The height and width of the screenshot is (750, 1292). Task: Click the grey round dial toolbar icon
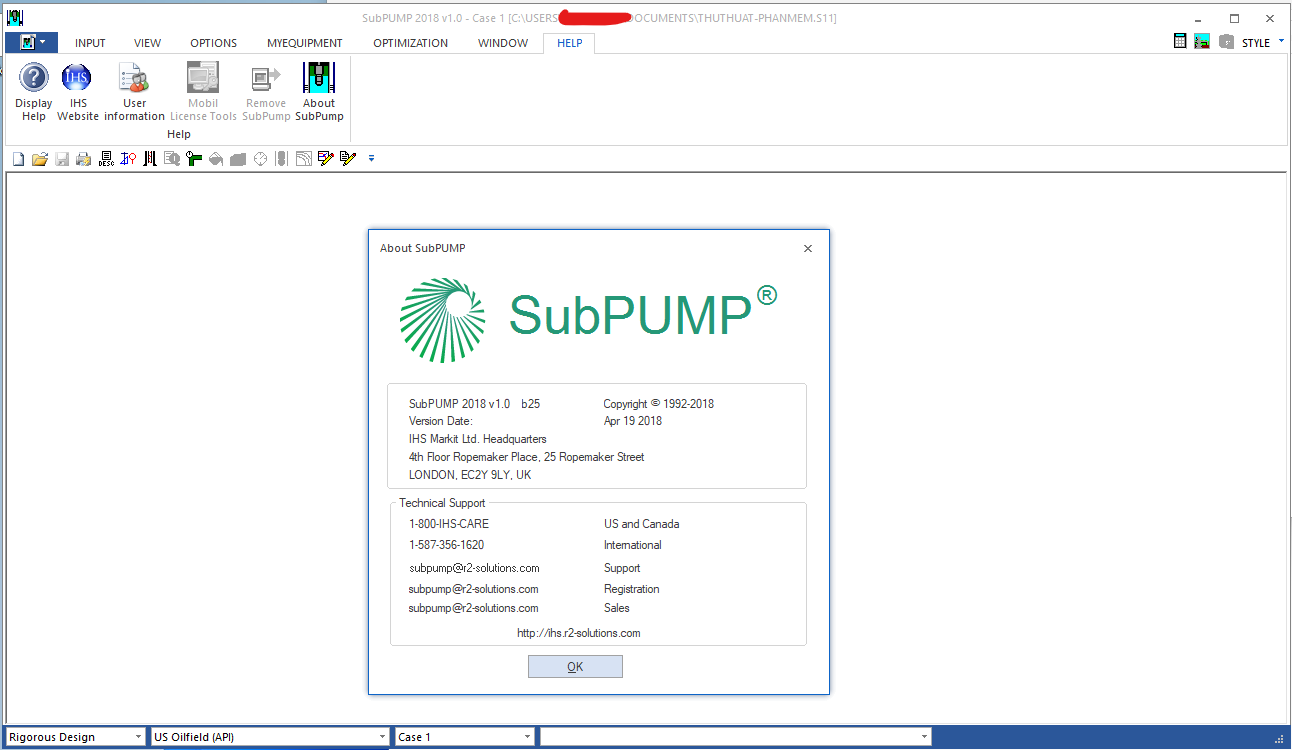click(260, 159)
